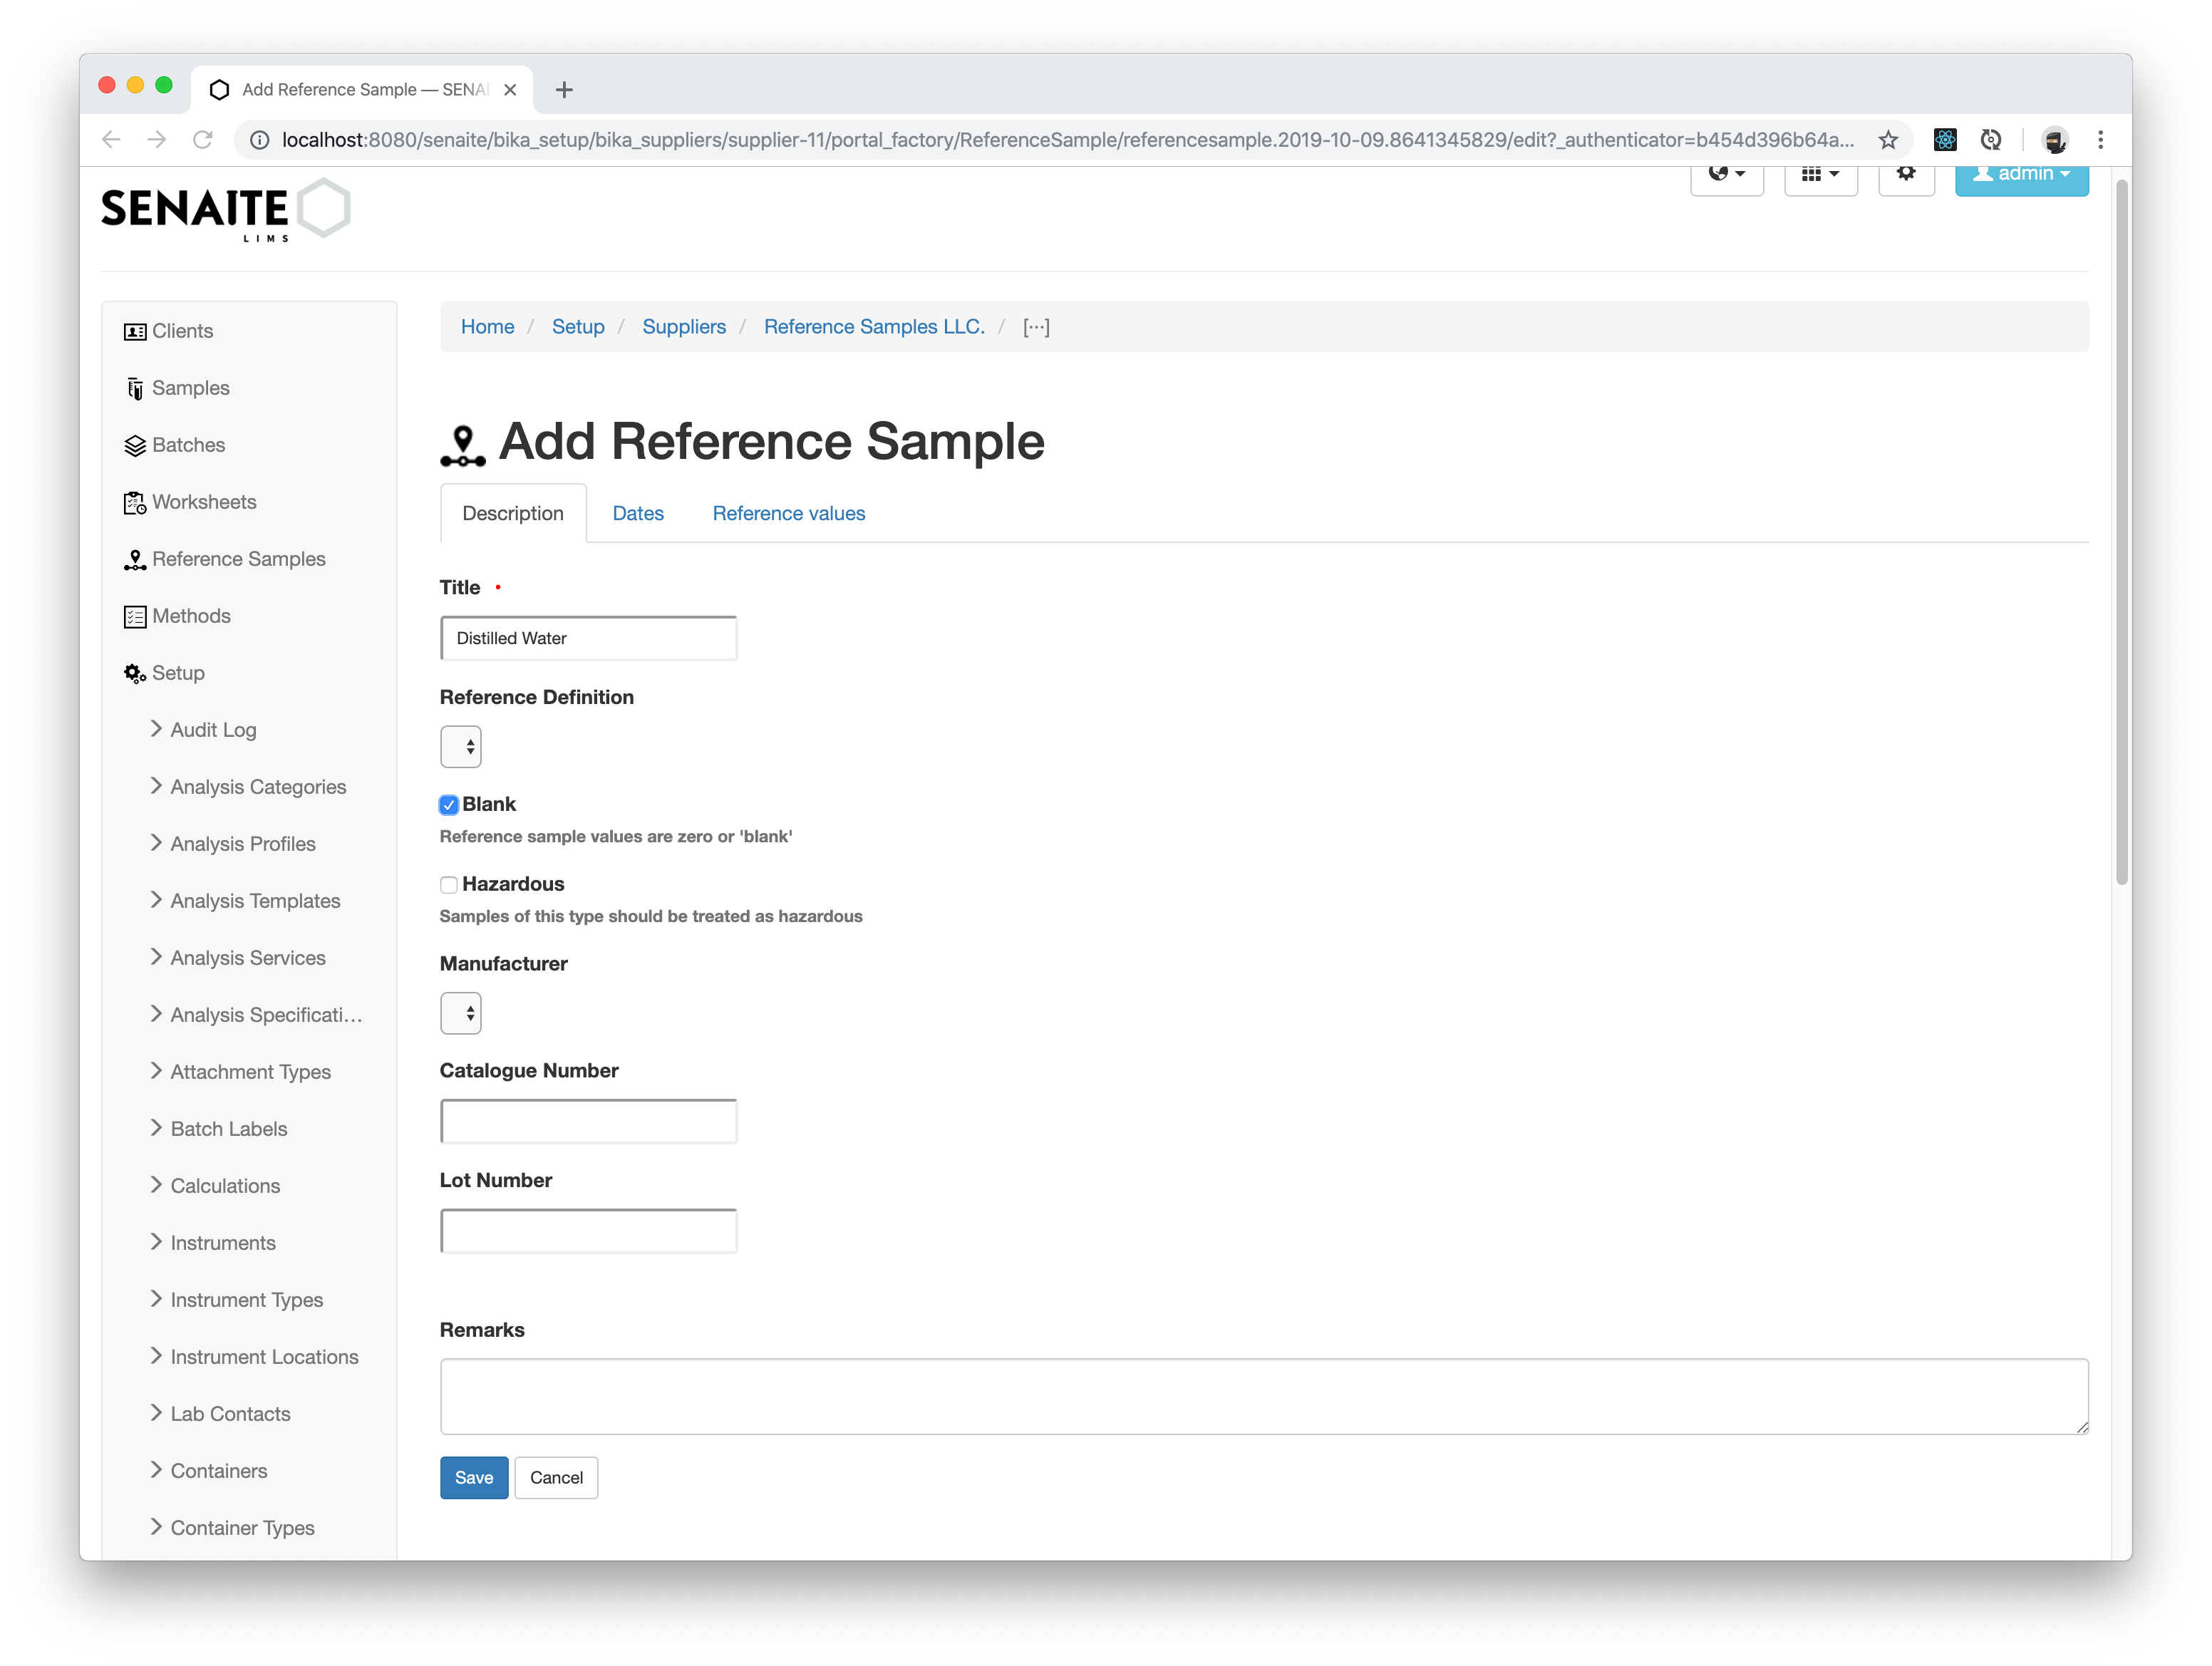Click the sync extension icon in toolbar

tap(1991, 140)
